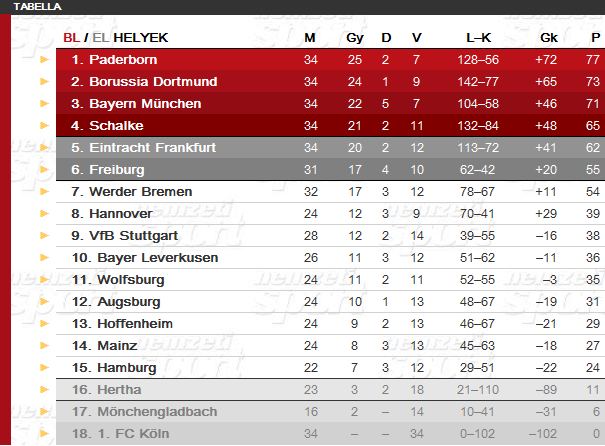Open the Bayer Leverkusen team link
The height and width of the screenshot is (446, 605).
[157, 257]
